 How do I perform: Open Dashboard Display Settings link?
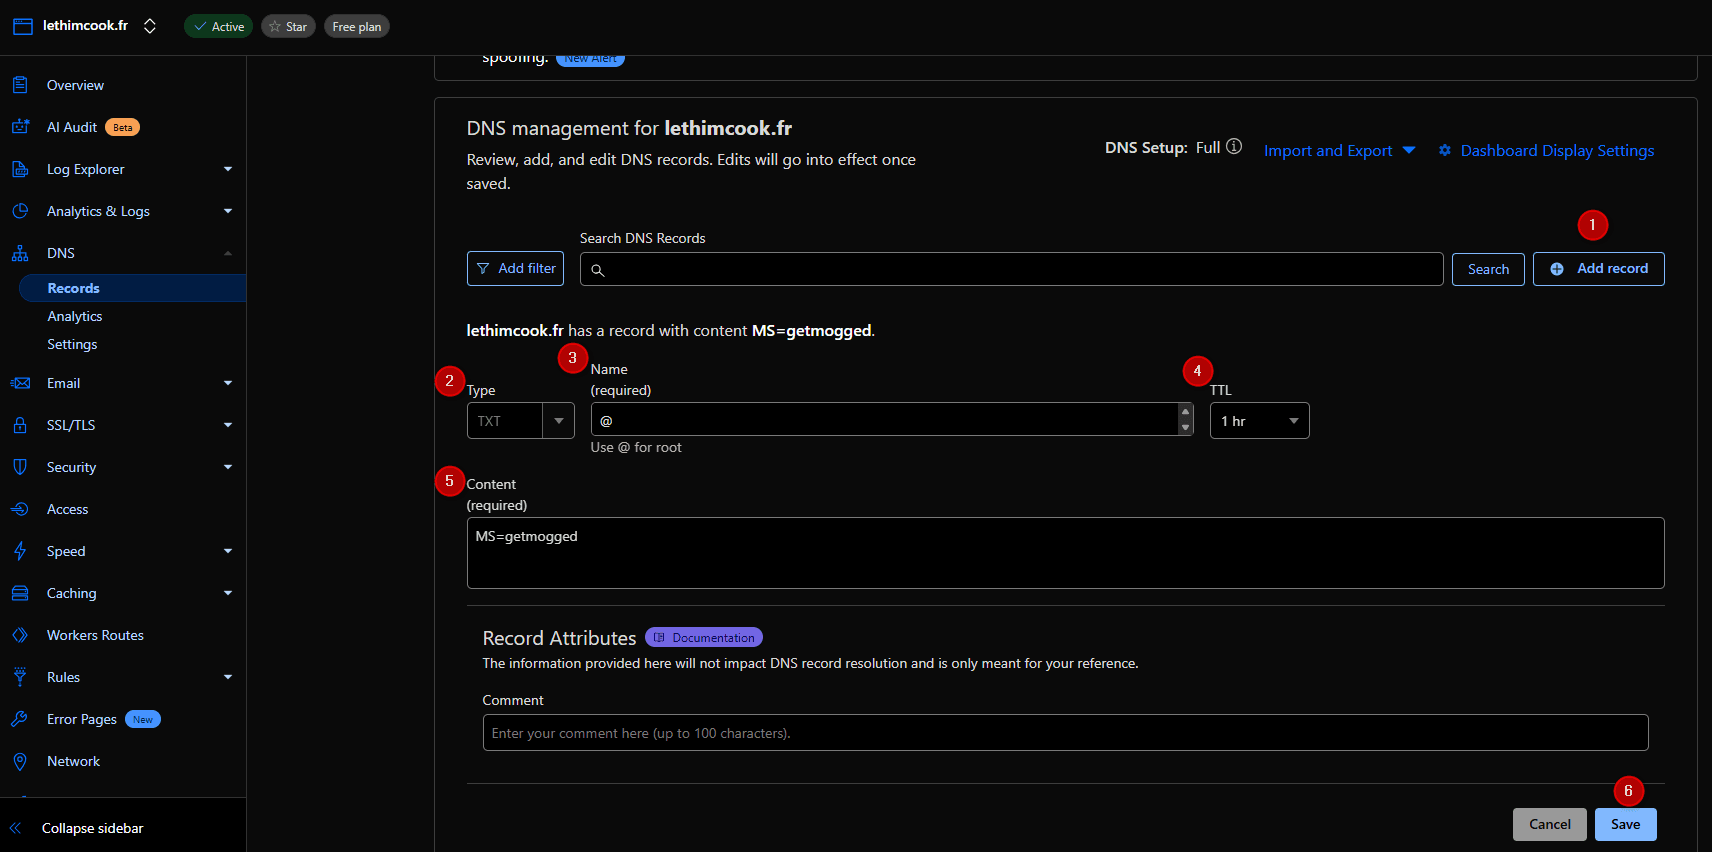(x=1556, y=151)
